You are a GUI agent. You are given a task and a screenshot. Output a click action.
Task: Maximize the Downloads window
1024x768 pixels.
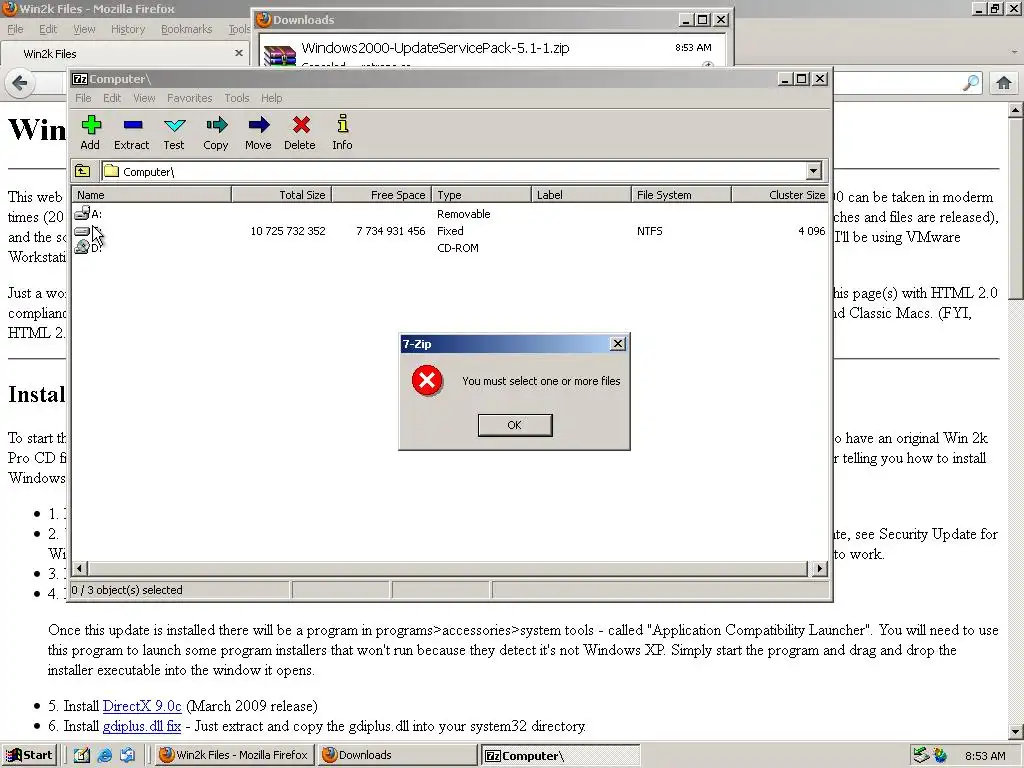tap(703, 20)
